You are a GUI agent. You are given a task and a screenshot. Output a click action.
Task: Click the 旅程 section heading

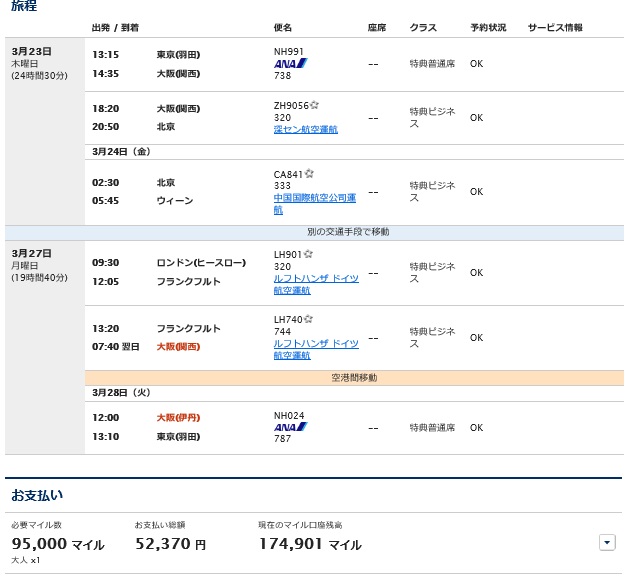point(24,6)
